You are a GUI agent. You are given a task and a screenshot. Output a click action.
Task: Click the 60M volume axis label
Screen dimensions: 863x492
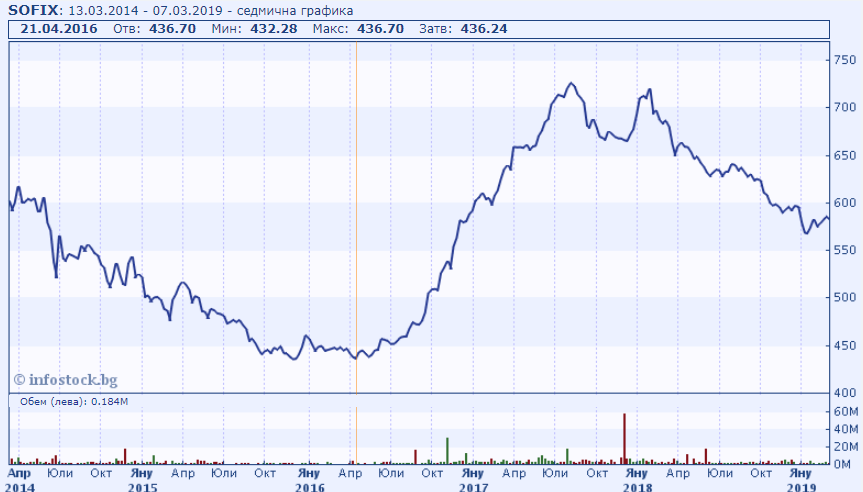pyautogui.click(x=846, y=412)
